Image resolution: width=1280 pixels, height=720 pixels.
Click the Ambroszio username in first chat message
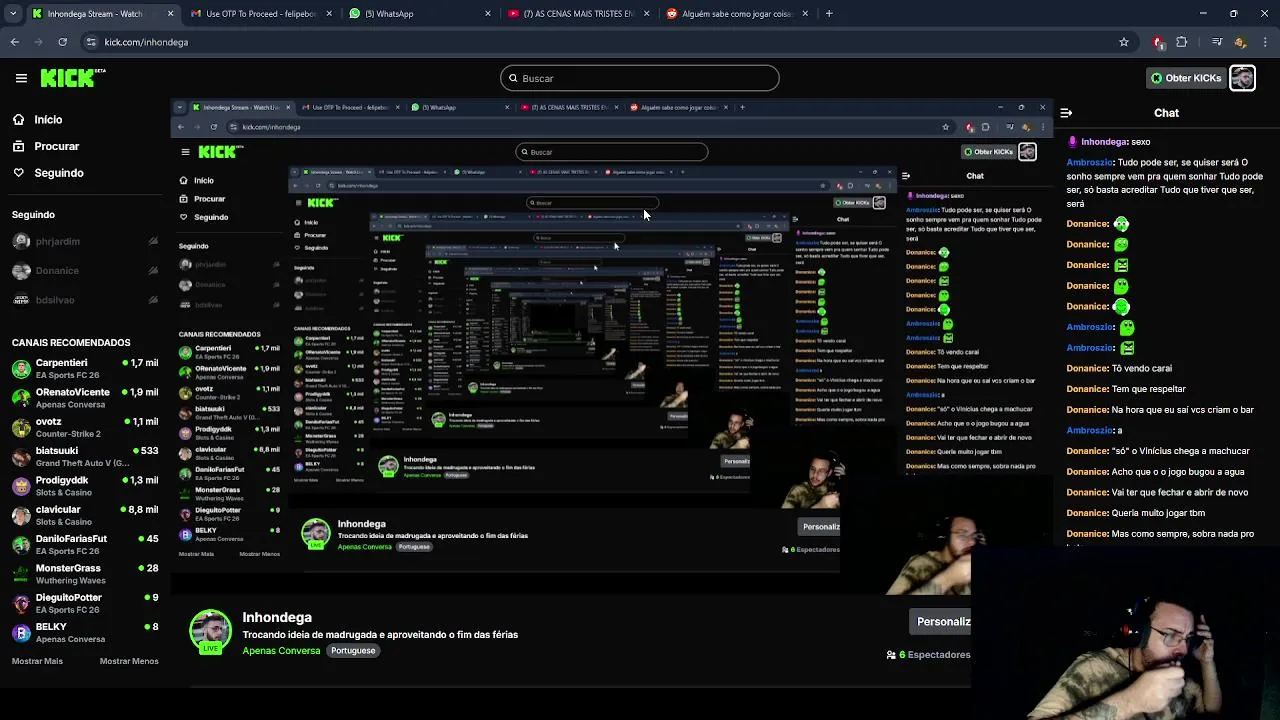click(x=1090, y=162)
